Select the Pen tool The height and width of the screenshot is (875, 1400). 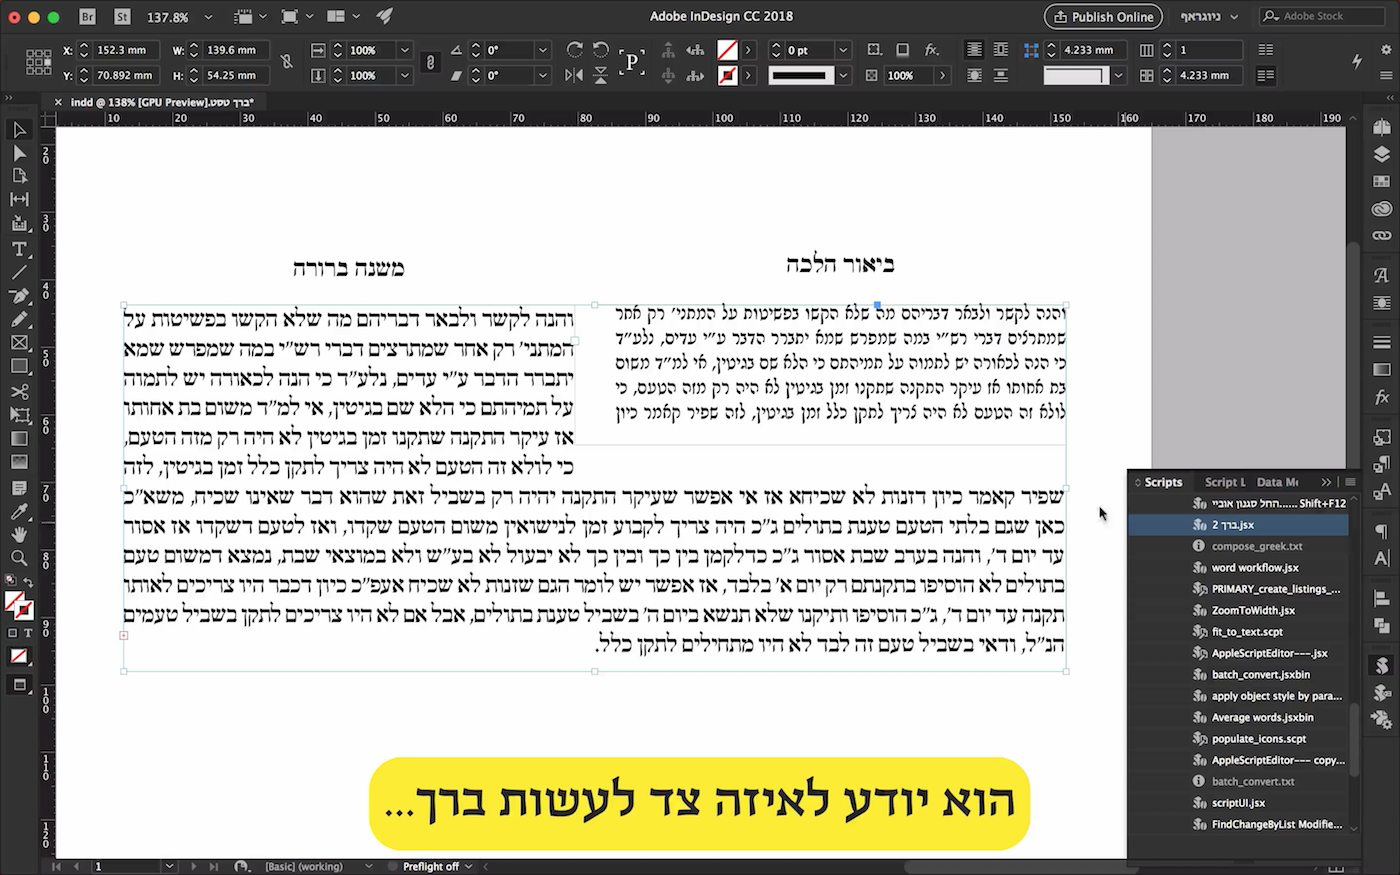coord(18,296)
